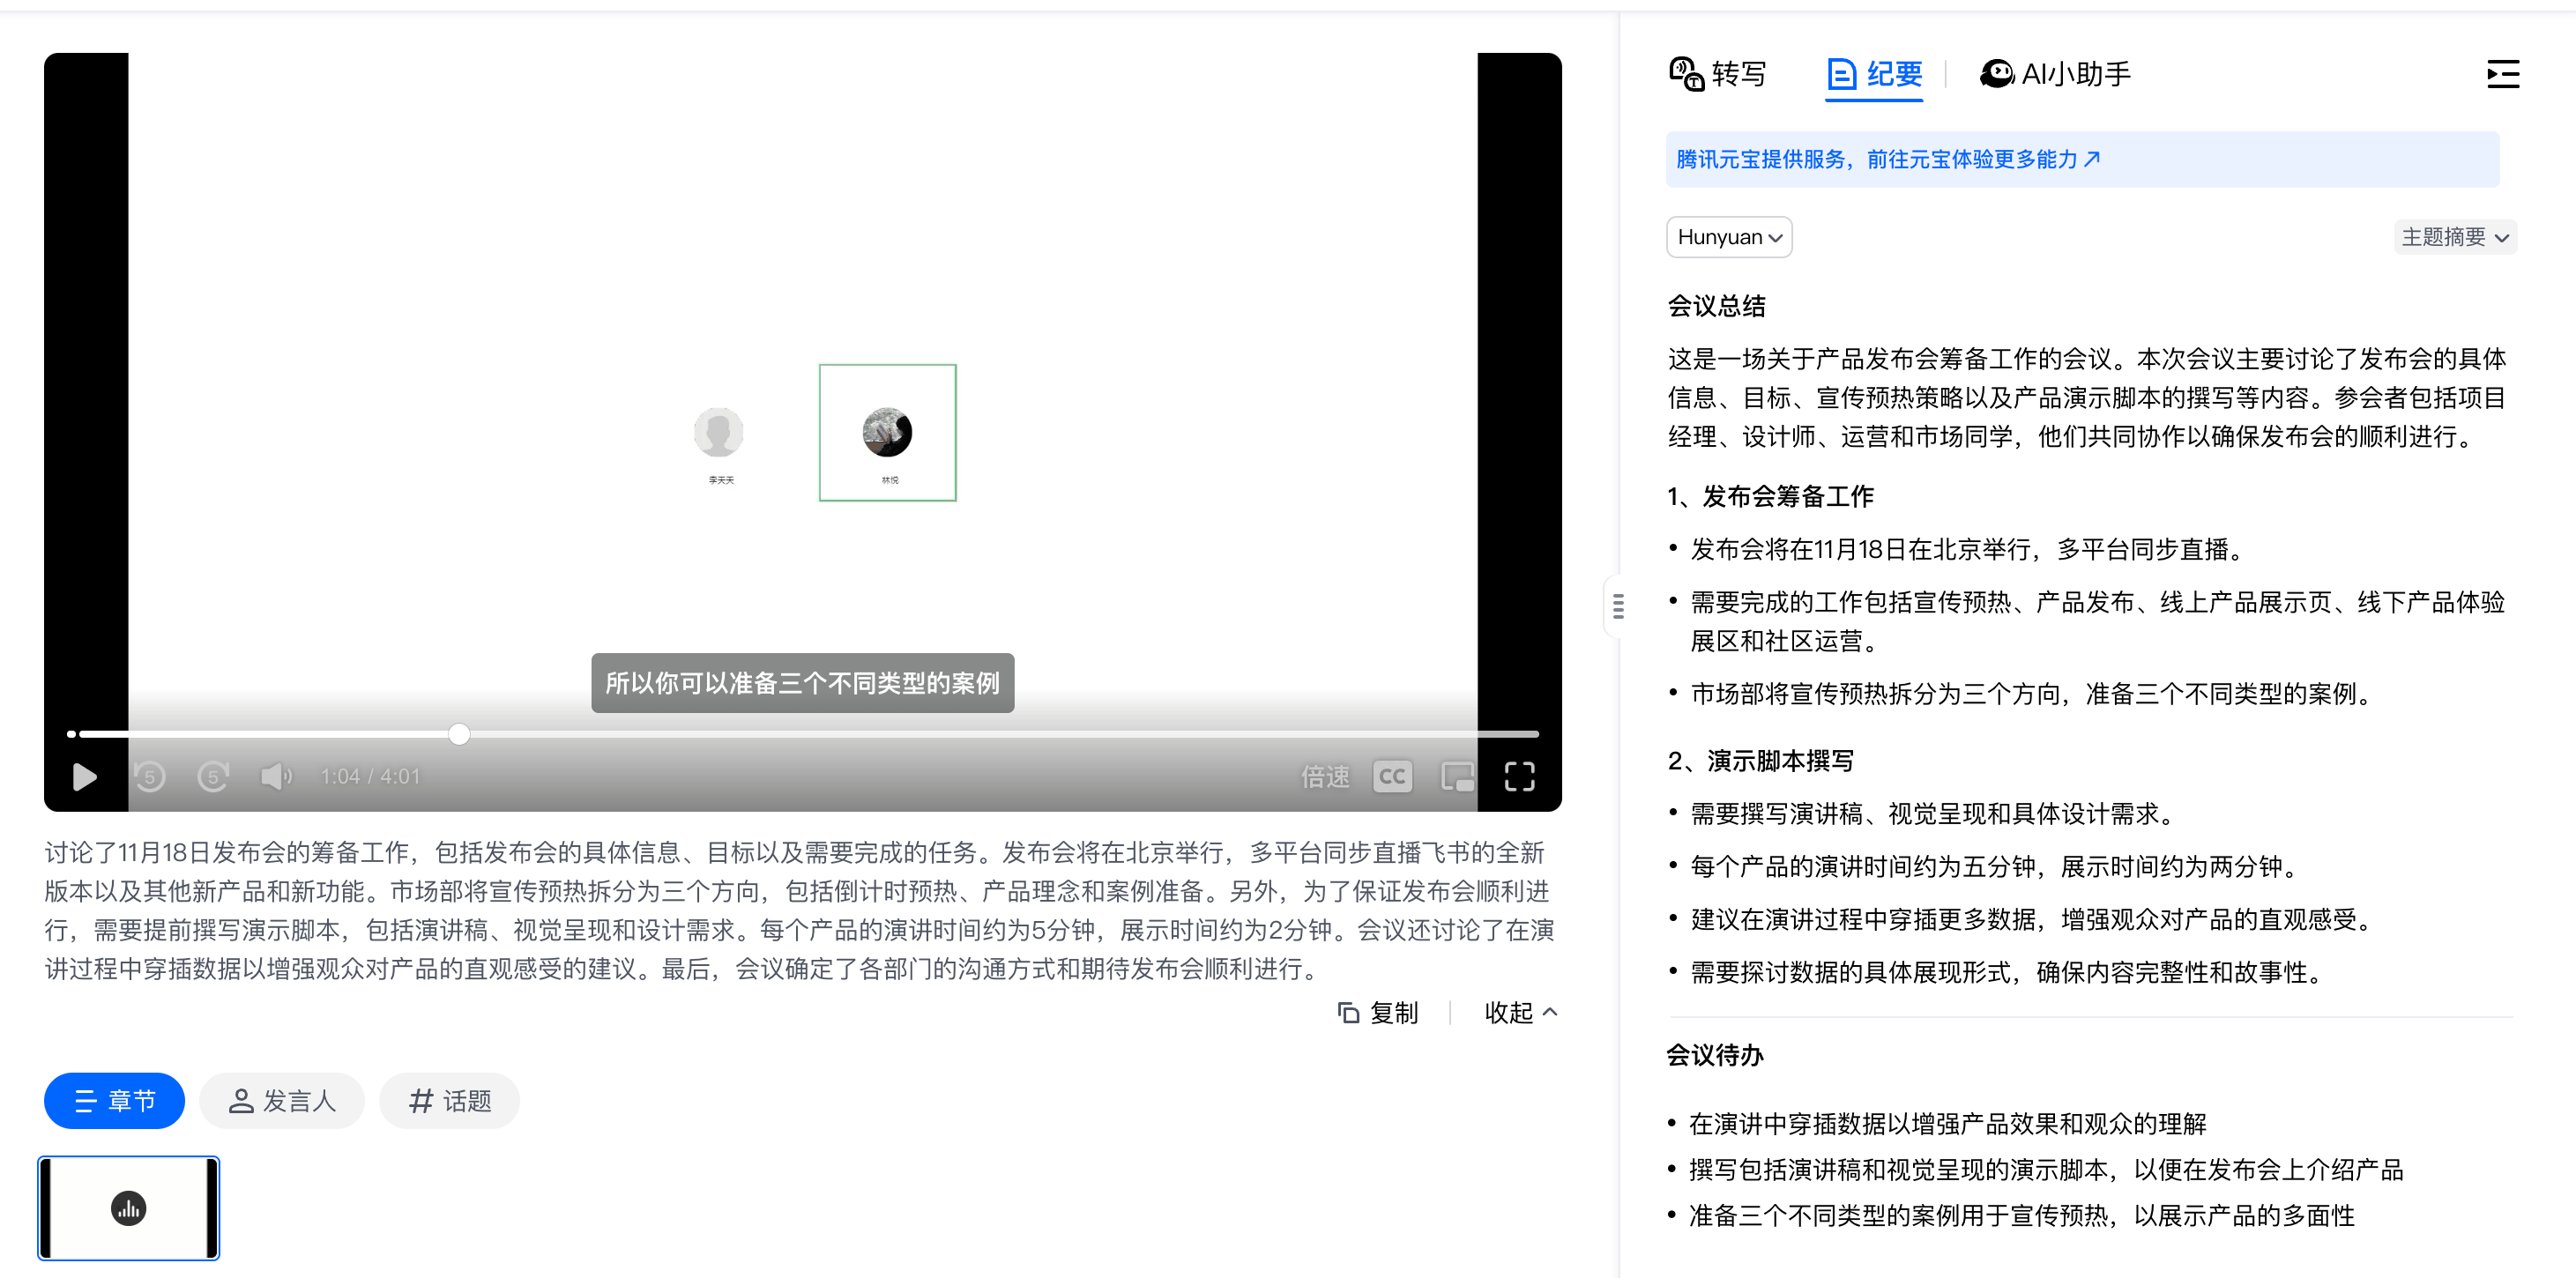Switch to the 转写 transcript tab

[1717, 74]
